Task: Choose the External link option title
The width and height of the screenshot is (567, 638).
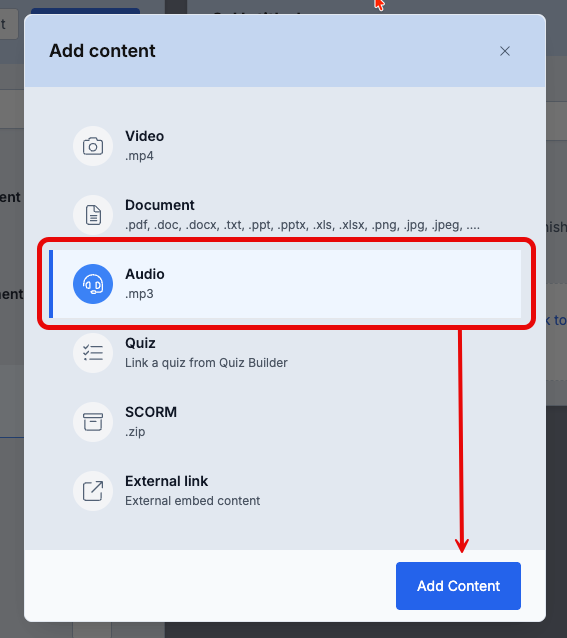Action: click(x=166, y=481)
